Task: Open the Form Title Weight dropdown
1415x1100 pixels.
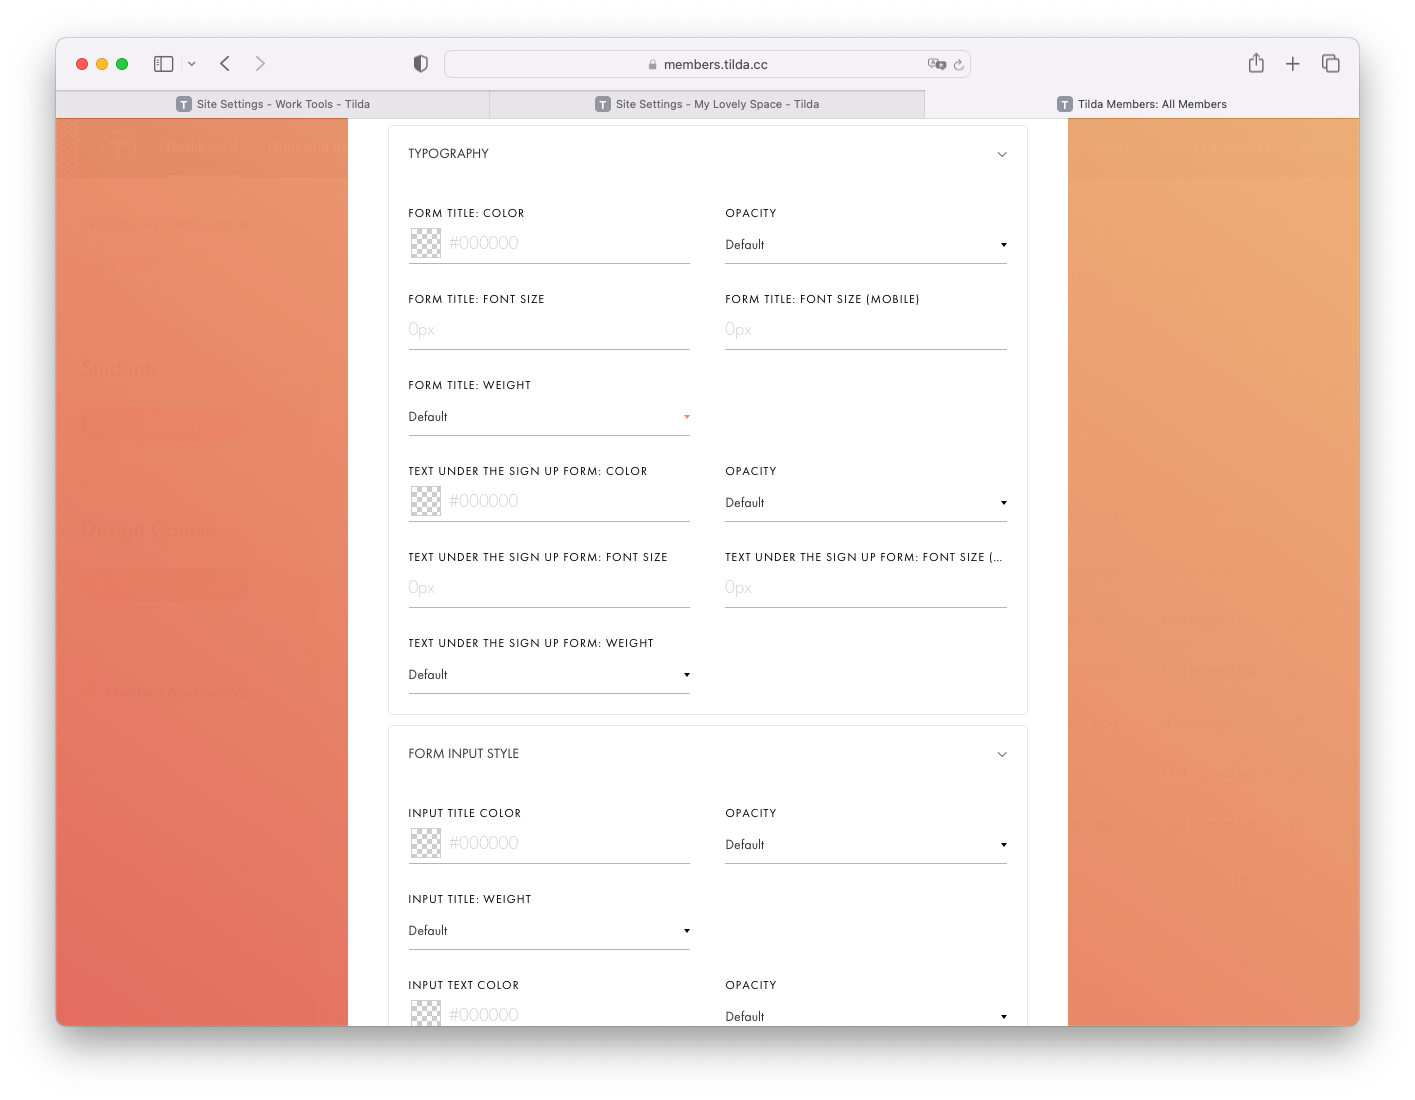Action: [x=548, y=416]
